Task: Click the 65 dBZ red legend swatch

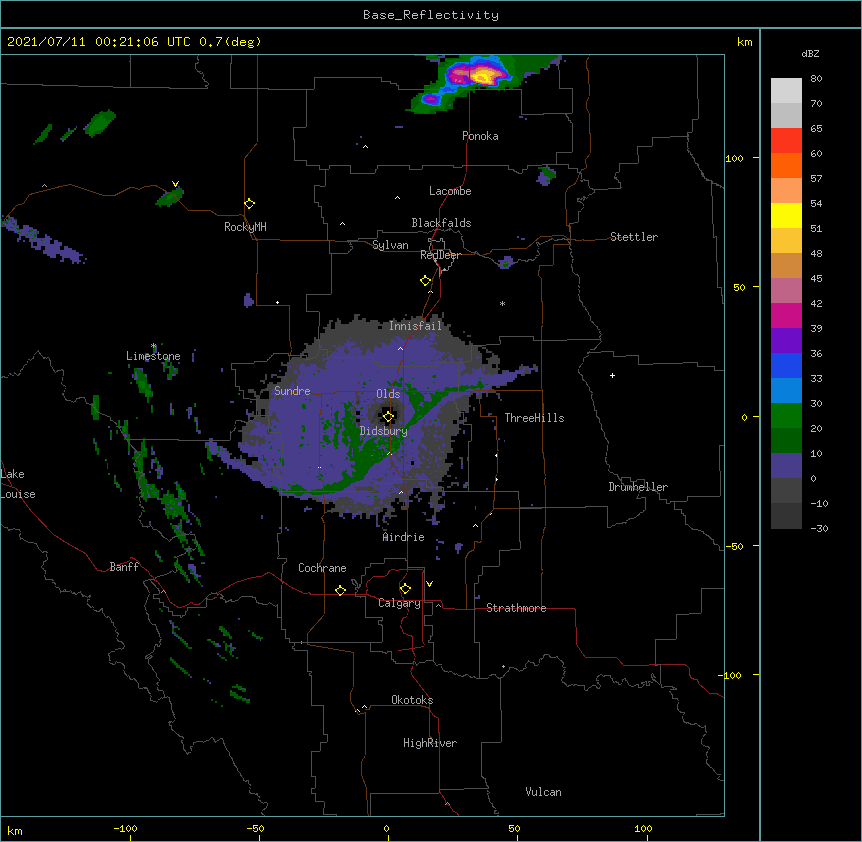Action: [x=786, y=140]
